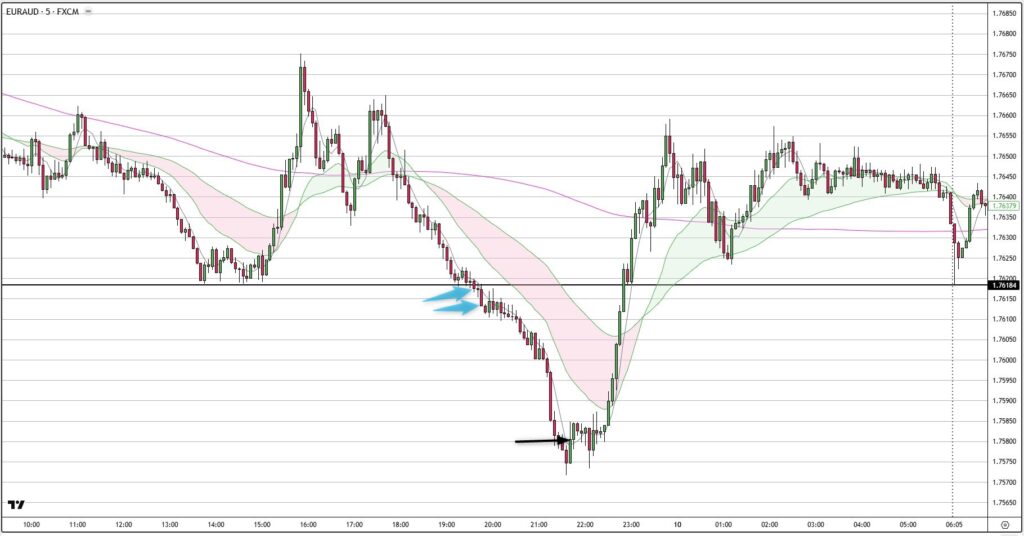Click the green 1.76379 current price label
The height and width of the screenshot is (536, 1024).
click(1003, 206)
